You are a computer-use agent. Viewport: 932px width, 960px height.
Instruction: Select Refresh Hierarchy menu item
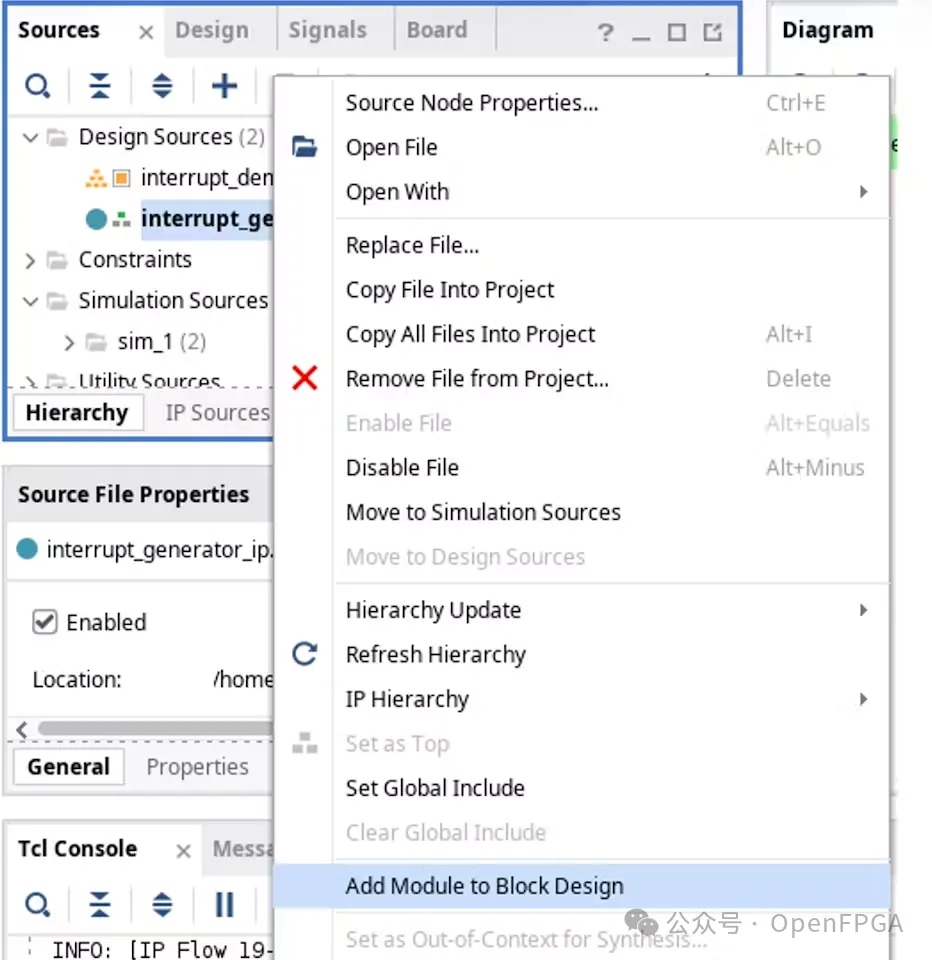coord(435,655)
